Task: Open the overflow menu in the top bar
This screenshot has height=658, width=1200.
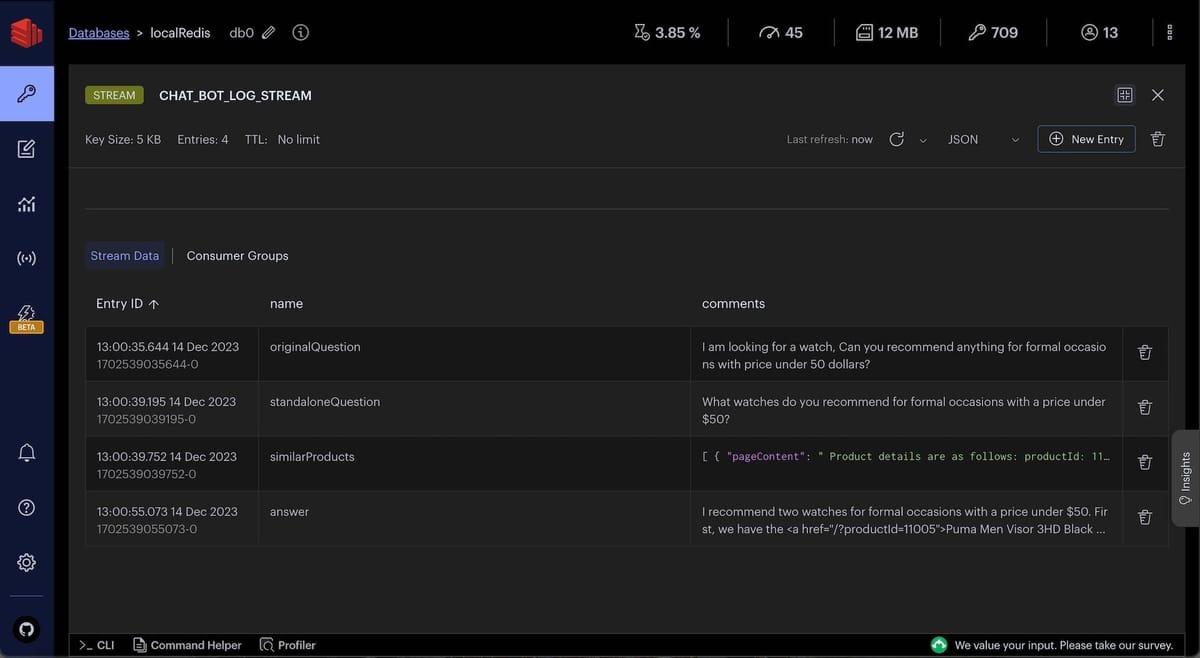Action: [x=1169, y=32]
